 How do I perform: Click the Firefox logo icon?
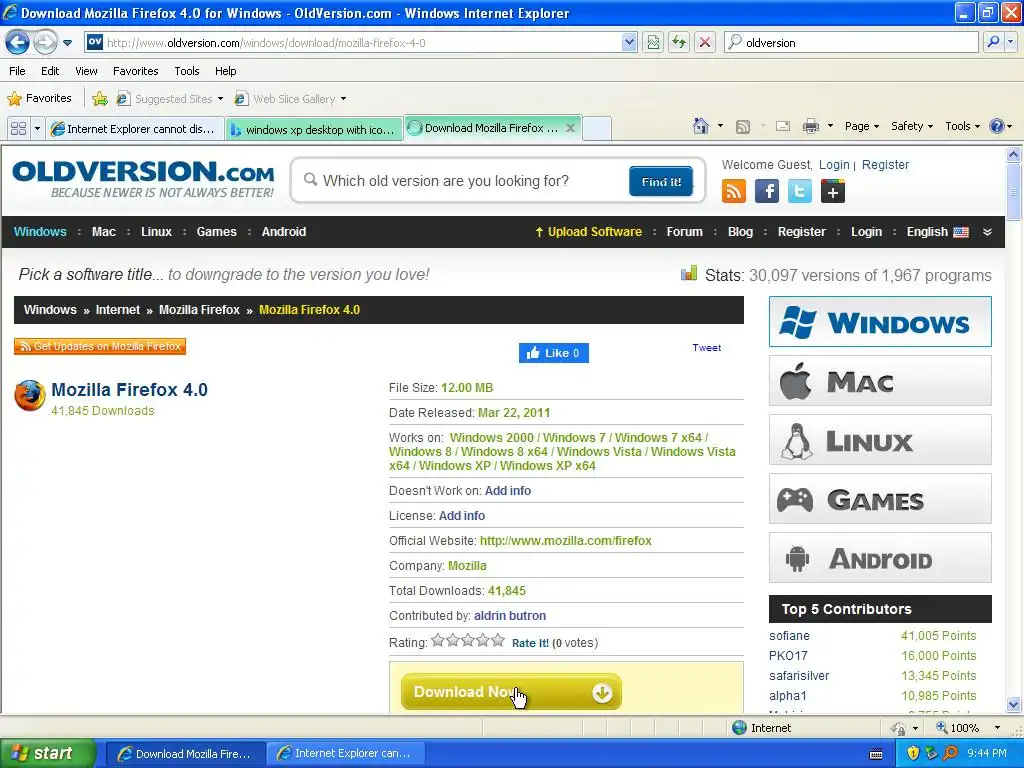[29, 395]
